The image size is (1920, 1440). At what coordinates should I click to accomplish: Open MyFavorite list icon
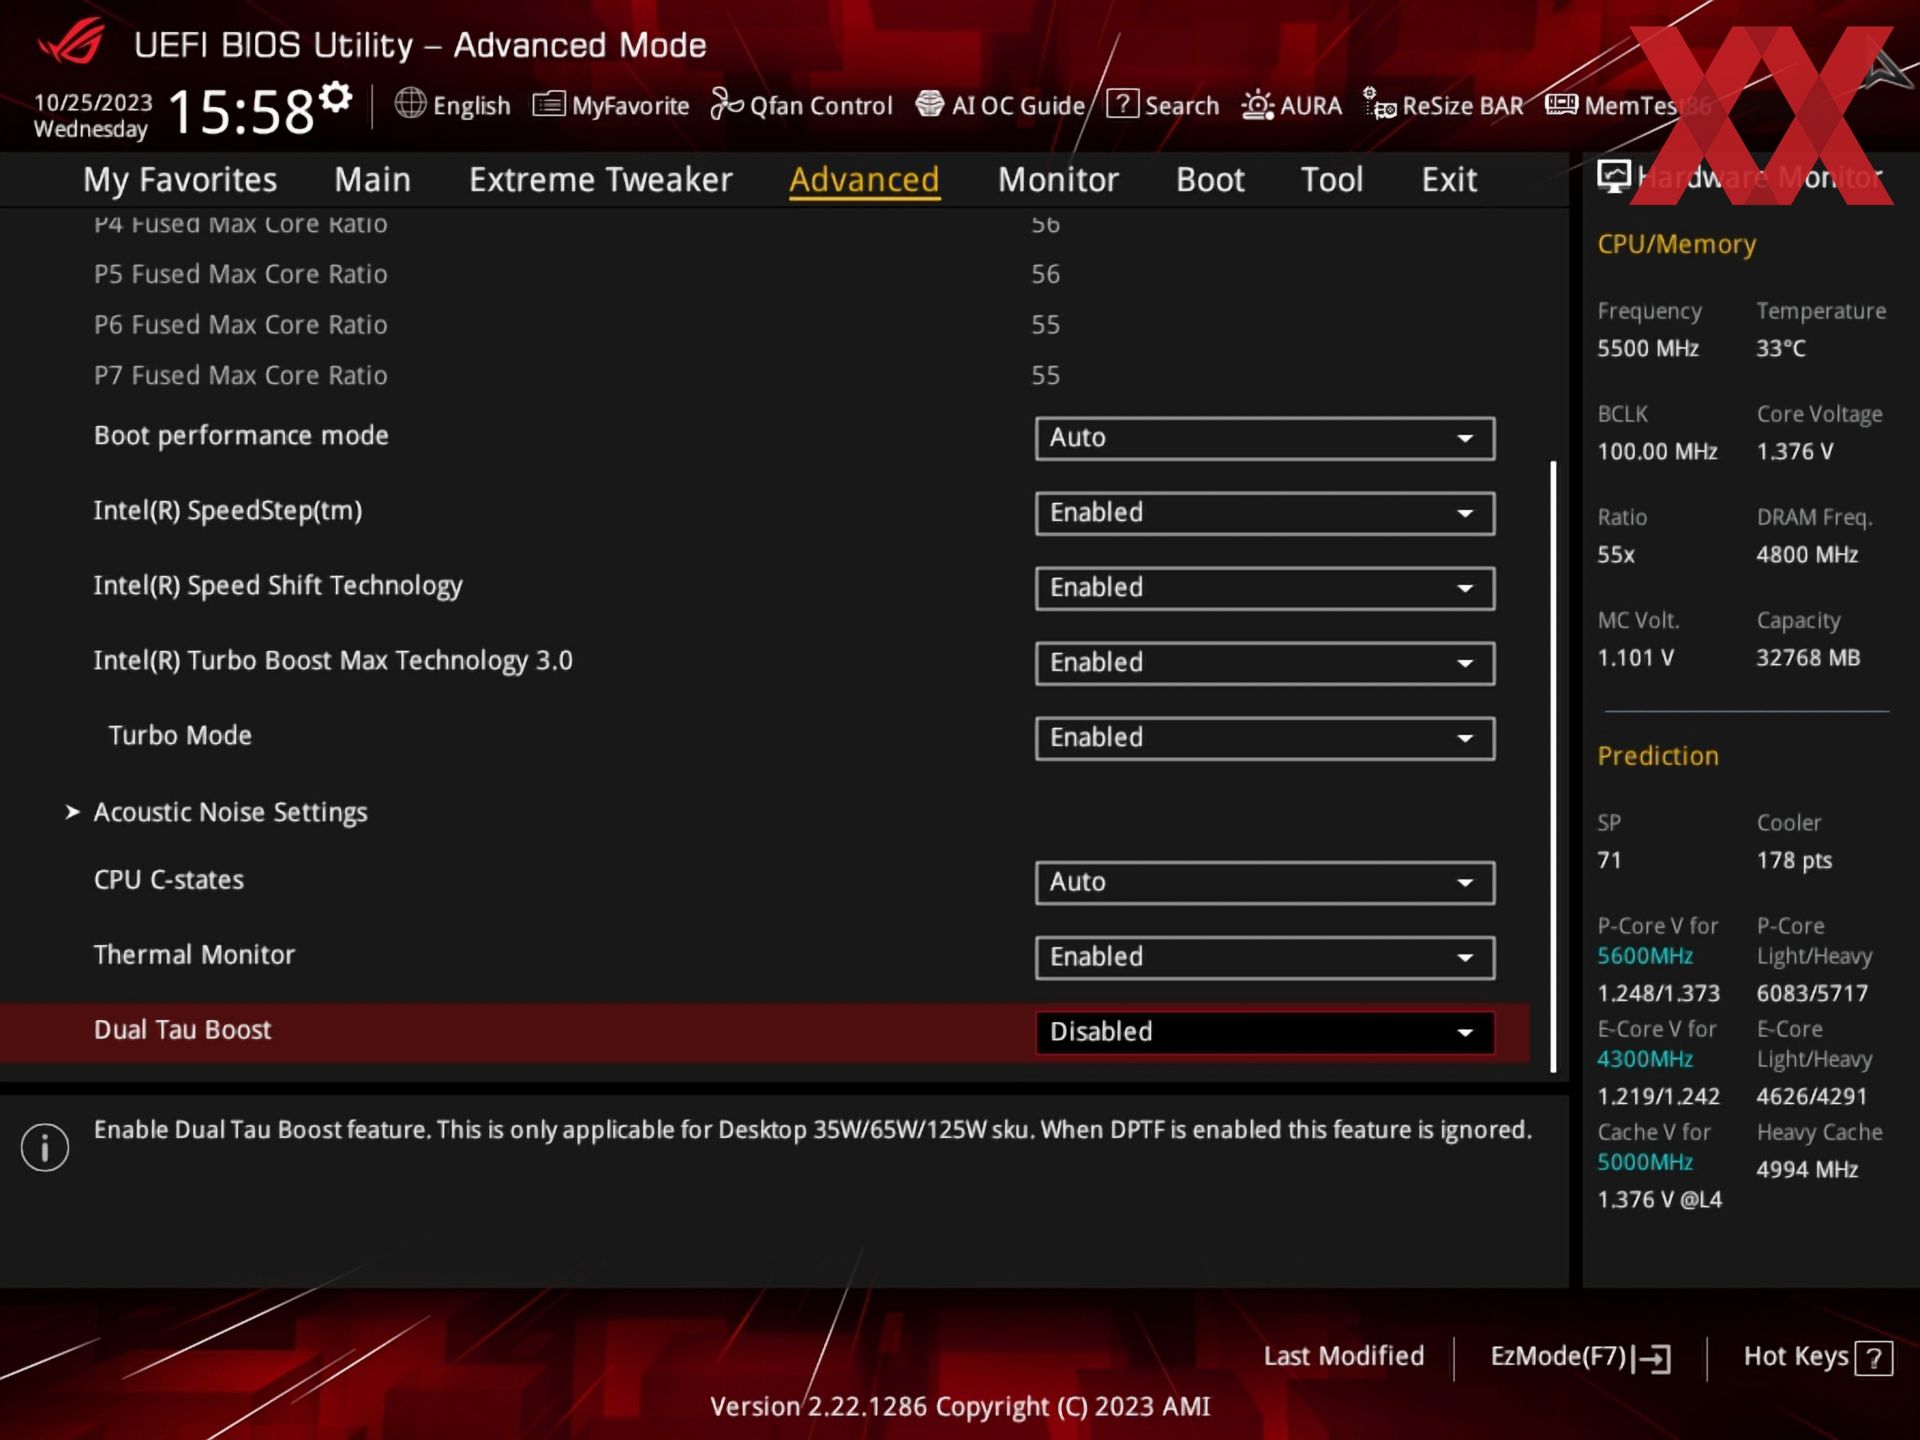549,104
